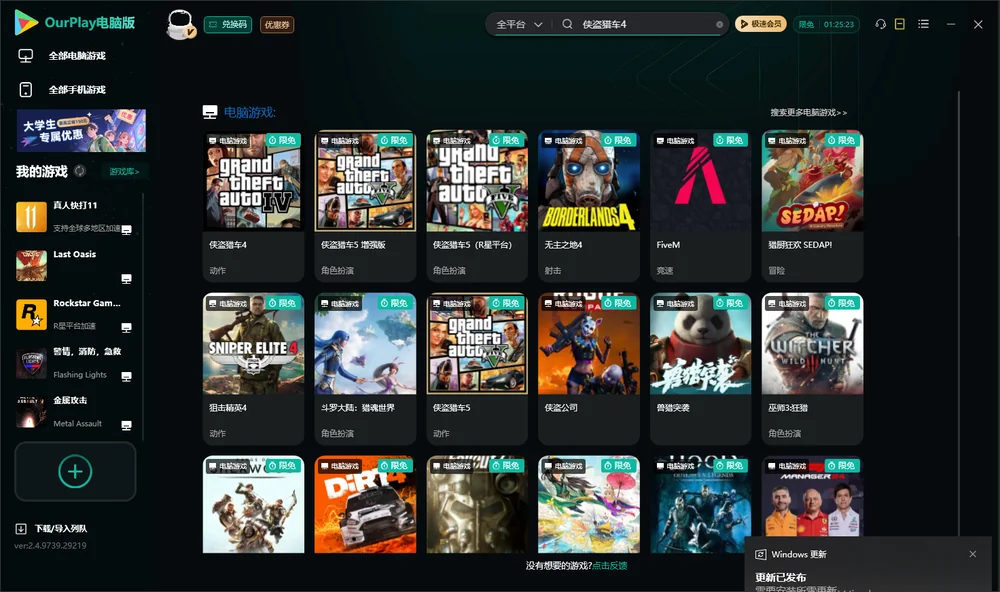This screenshot has width=1000, height=592.
Task: Open the 极速会员 membership button
Action: [761, 24]
